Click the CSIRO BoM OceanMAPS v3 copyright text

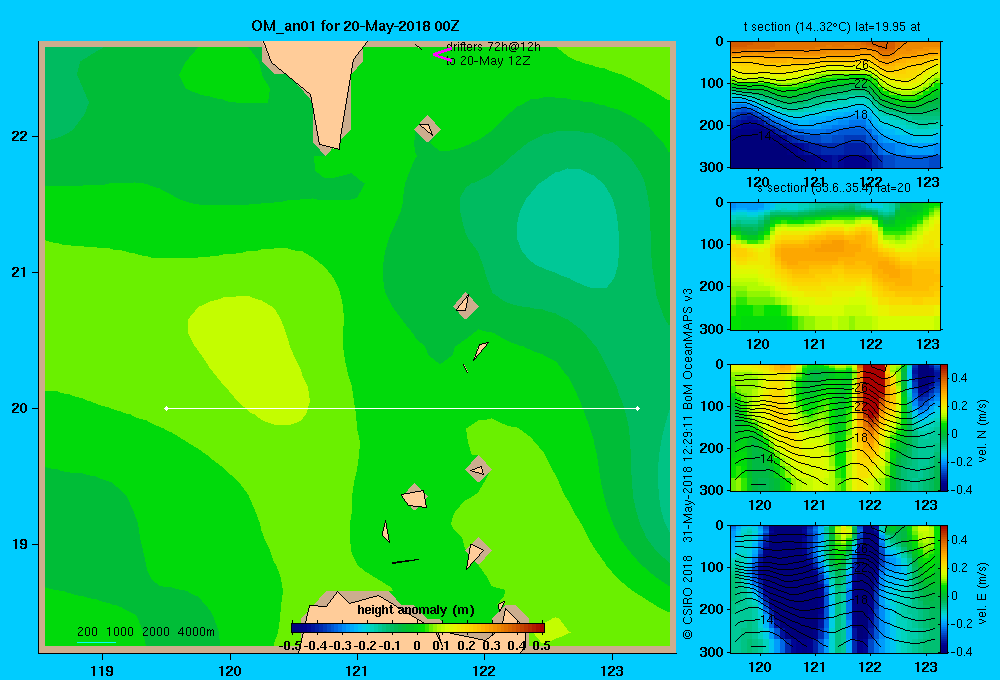click(688, 464)
